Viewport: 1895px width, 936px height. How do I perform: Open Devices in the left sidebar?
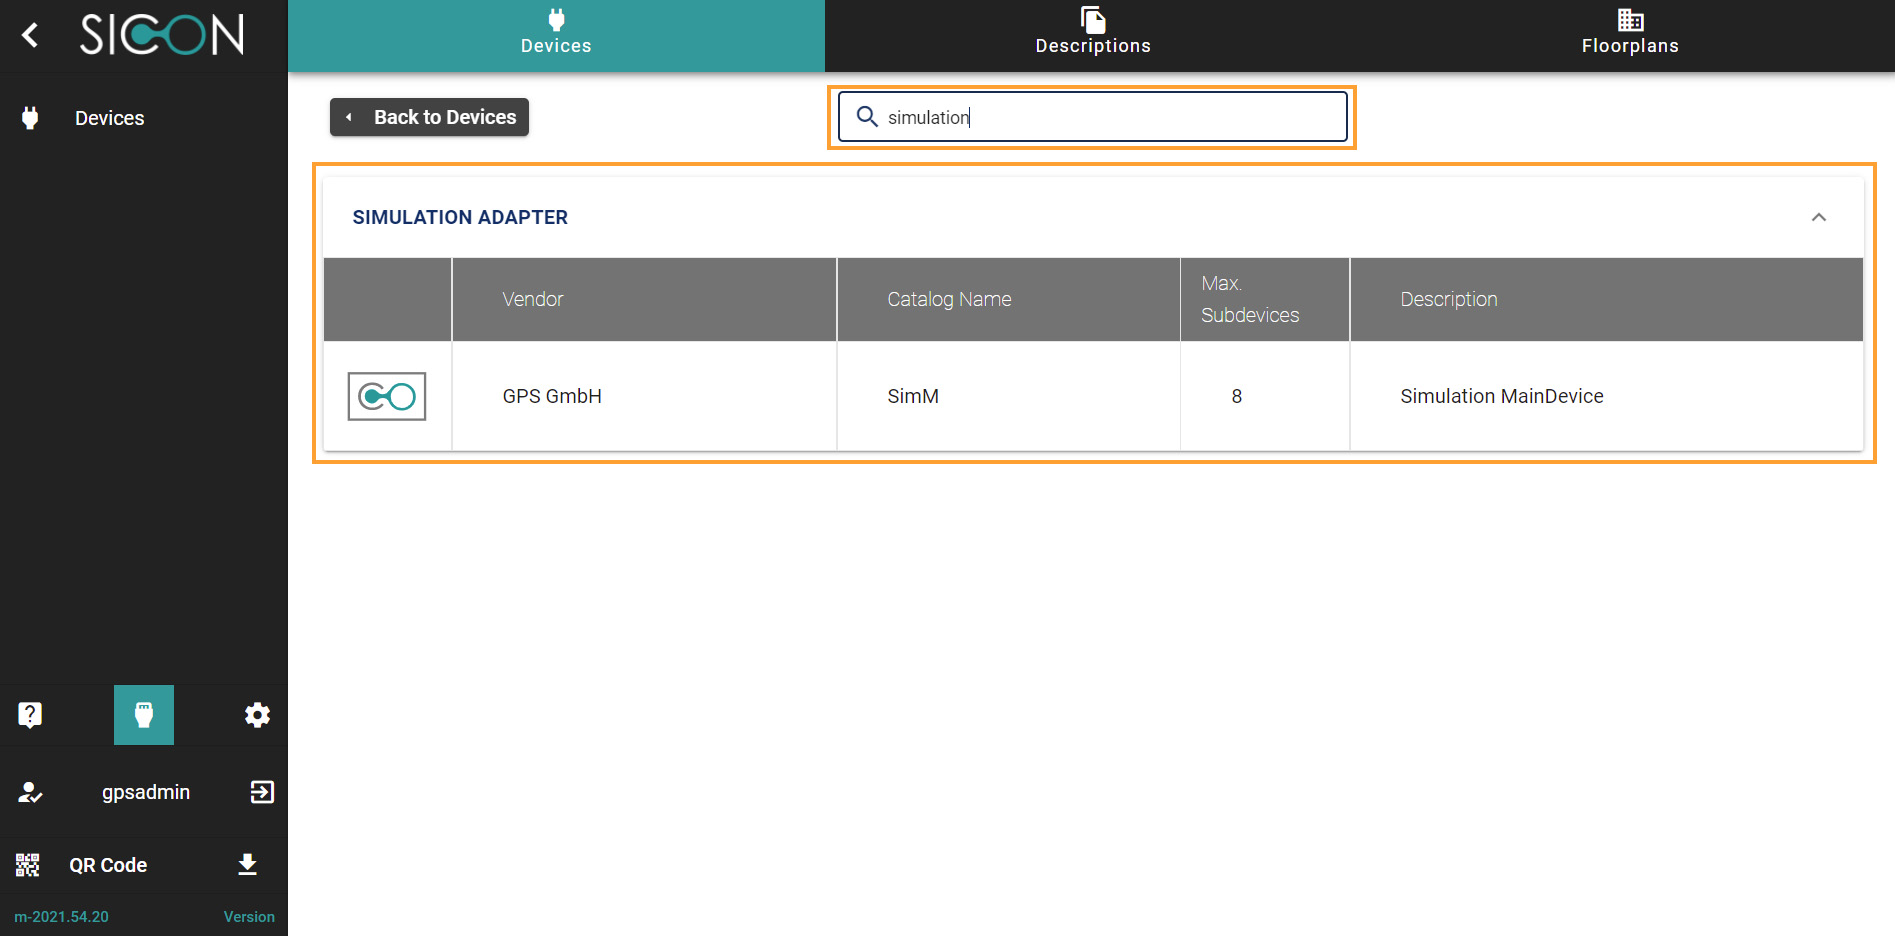pyautogui.click(x=109, y=118)
